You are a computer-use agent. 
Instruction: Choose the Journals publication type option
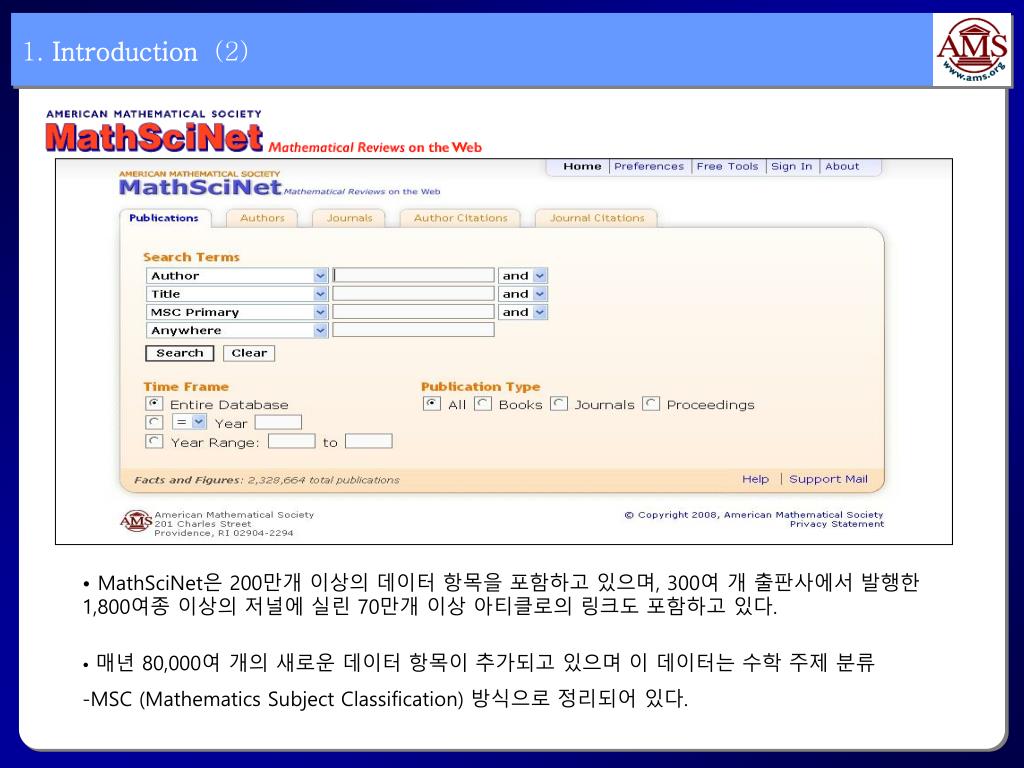point(558,404)
